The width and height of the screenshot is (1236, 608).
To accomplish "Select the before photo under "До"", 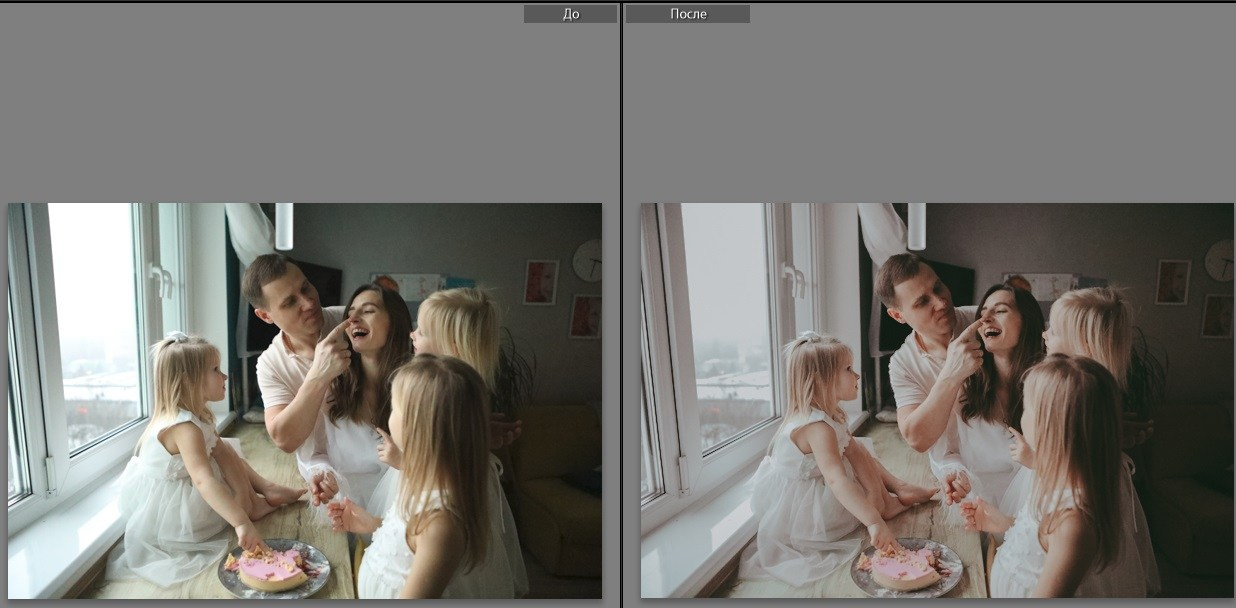I will tap(305, 401).
